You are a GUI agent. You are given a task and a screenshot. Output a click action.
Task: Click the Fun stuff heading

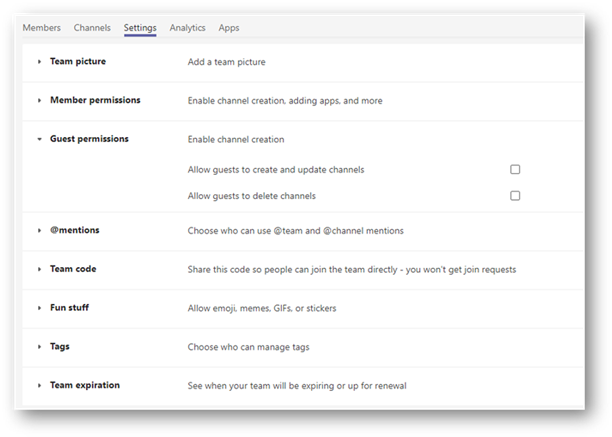tap(69, 307)
